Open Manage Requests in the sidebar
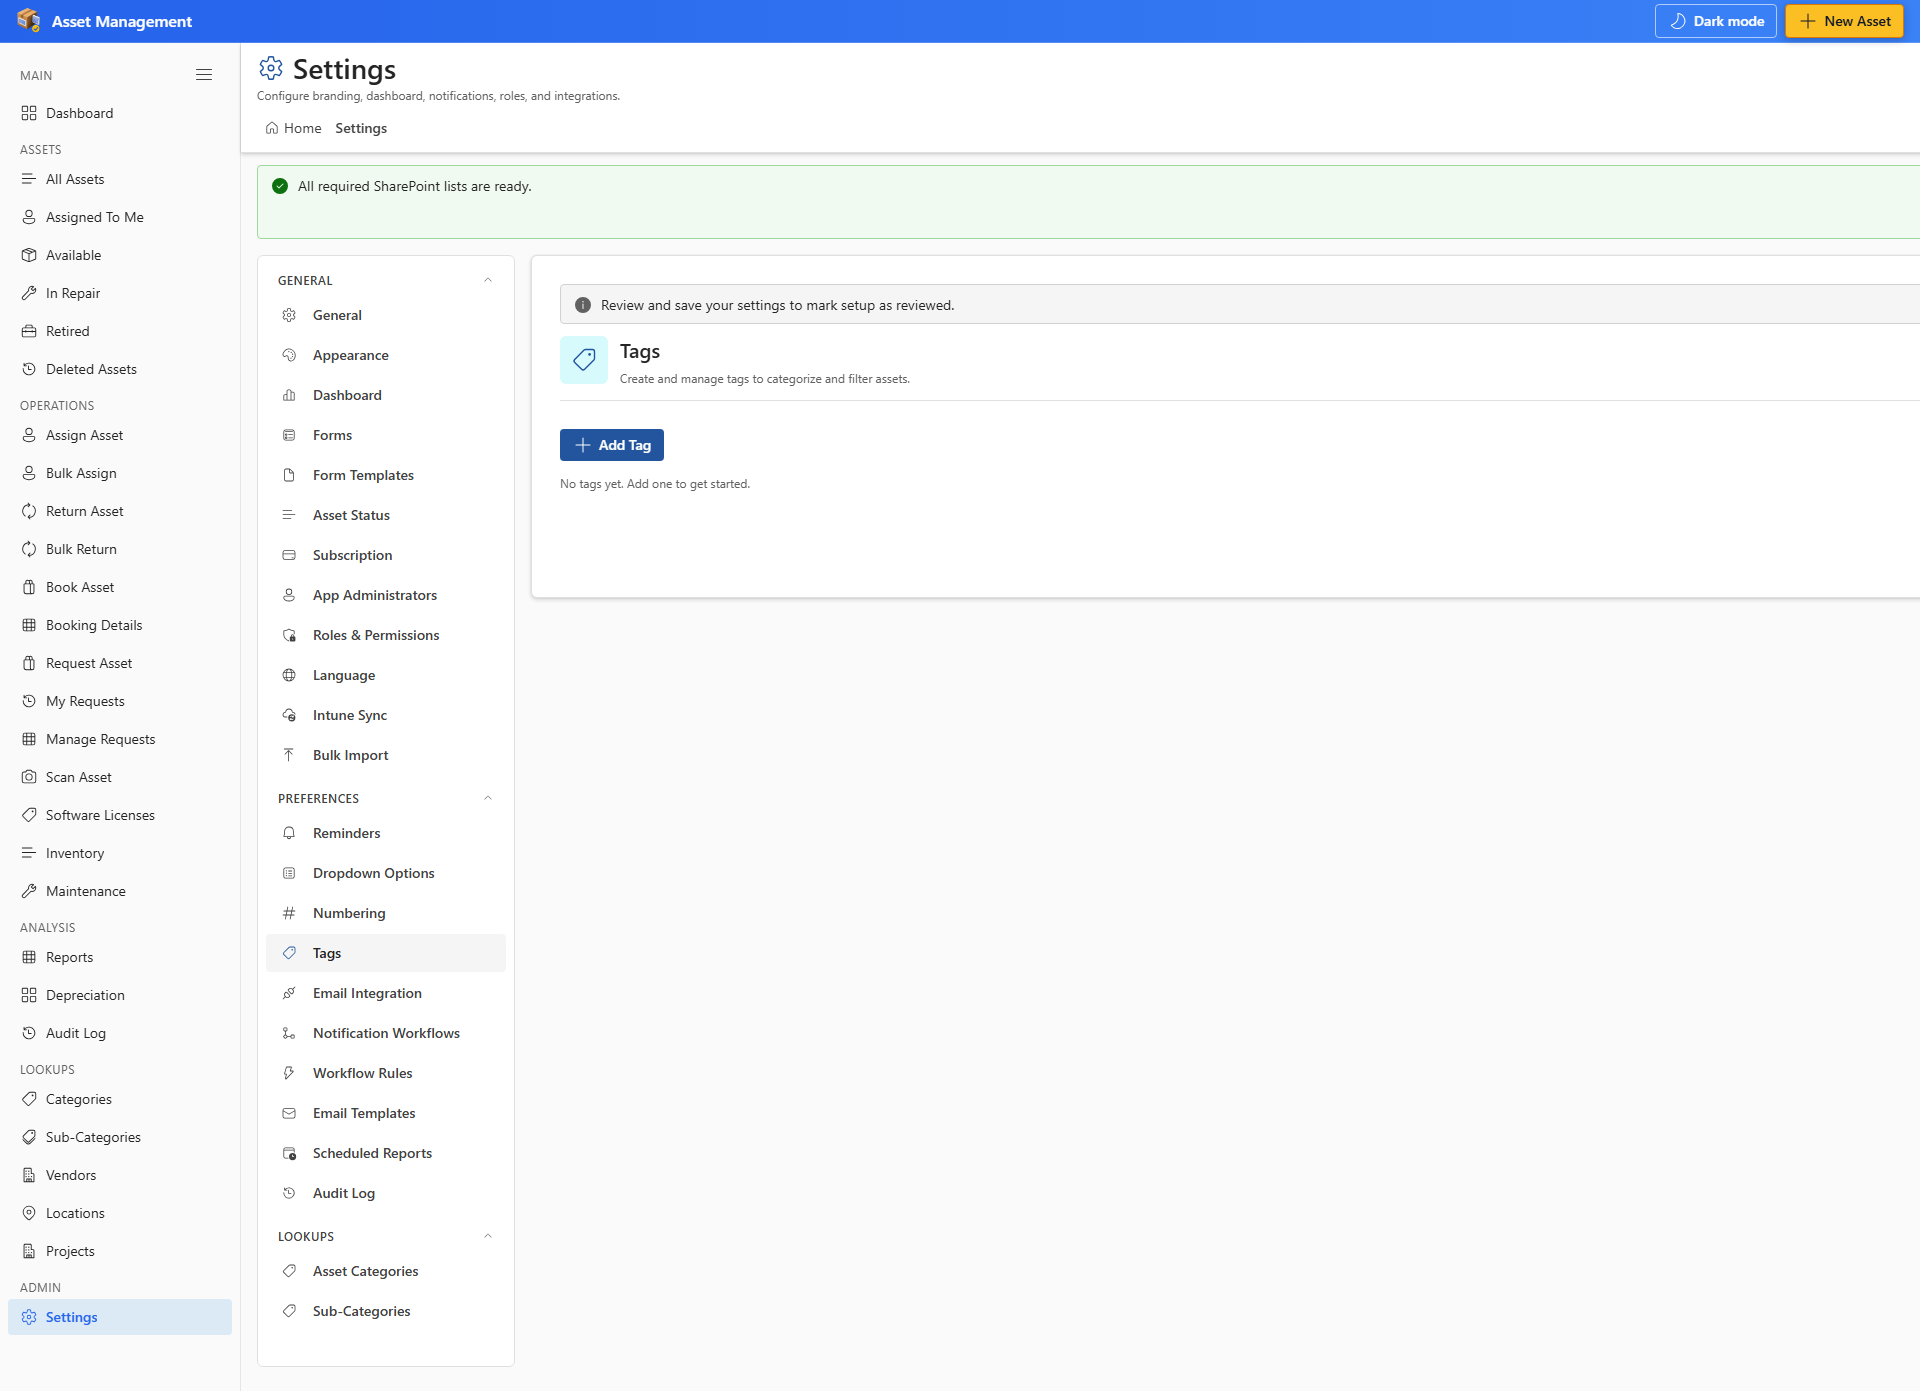This screenshot has height=1391, width=1920. (120, 739)
